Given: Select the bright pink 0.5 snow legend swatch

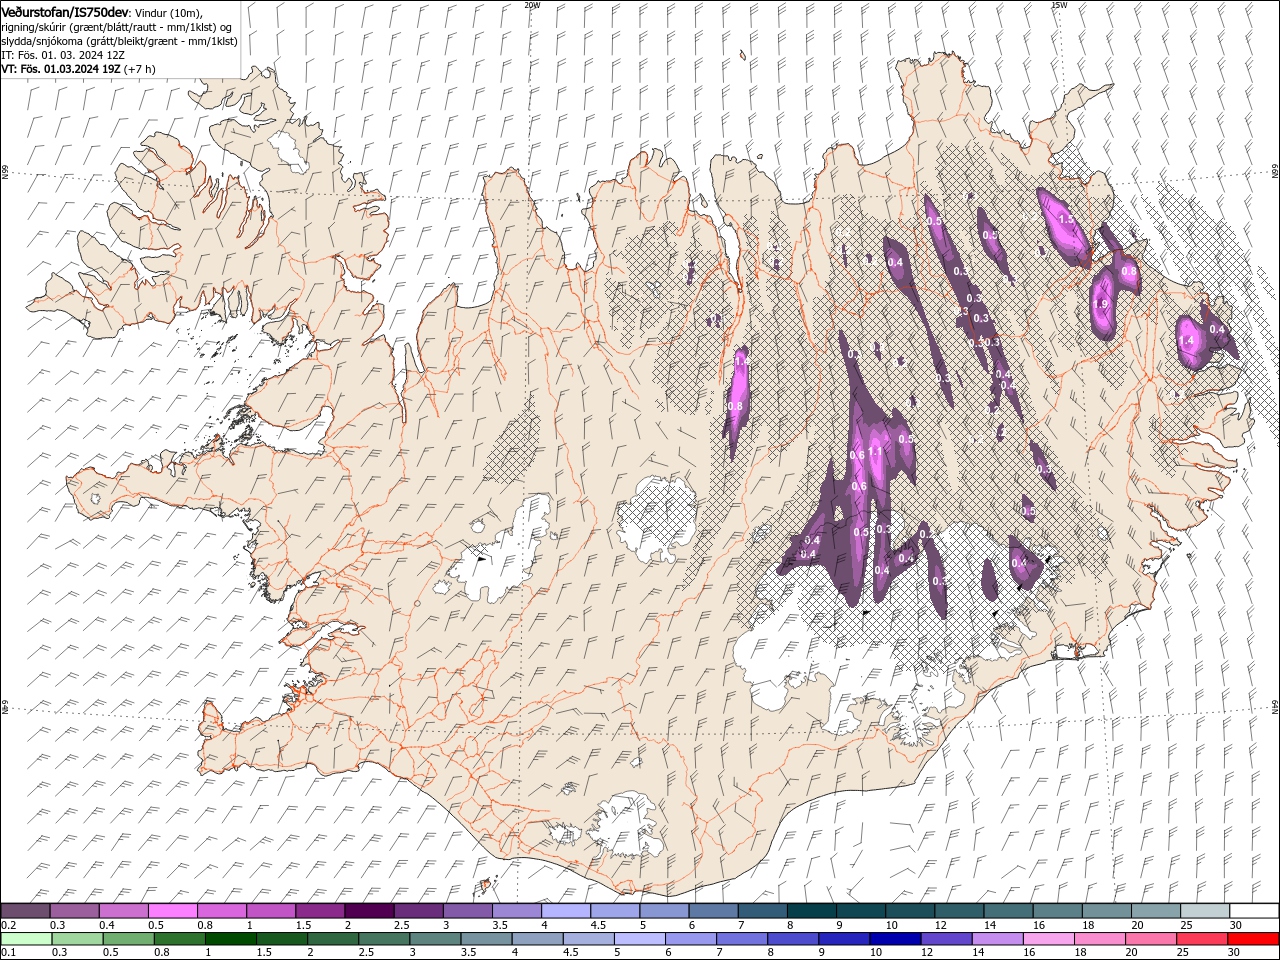Looking at the screenshot, I should point(172,911).
